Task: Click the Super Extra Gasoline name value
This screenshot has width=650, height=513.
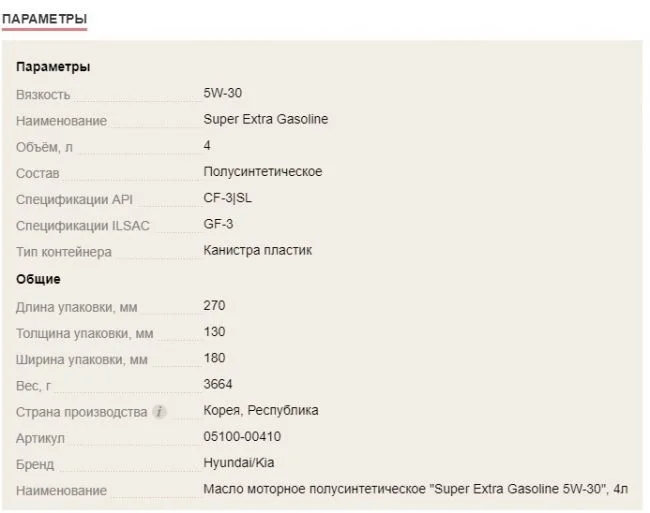Action: (265, 119)
